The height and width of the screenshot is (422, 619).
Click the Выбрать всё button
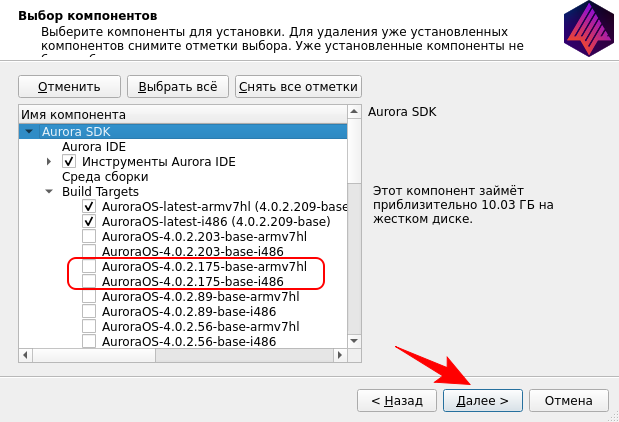178,87
